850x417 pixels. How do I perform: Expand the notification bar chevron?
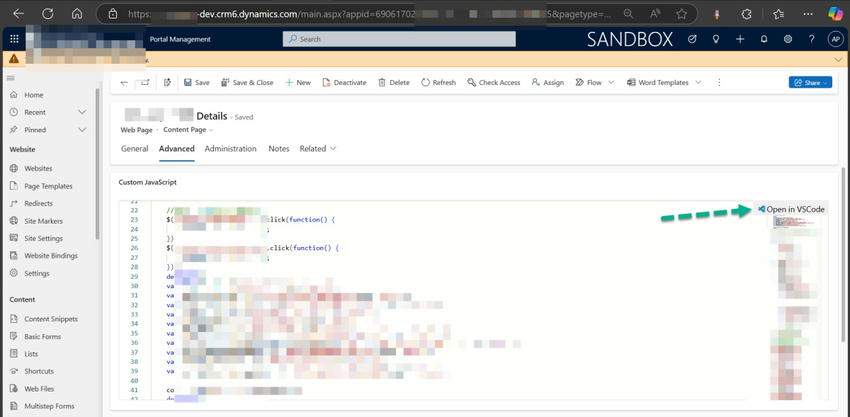(839, 59)
